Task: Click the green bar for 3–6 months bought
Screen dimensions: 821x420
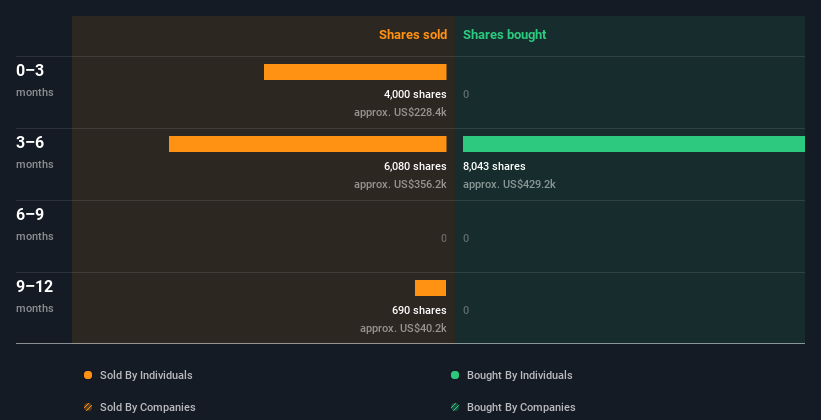Action: [x=634, y=144]
